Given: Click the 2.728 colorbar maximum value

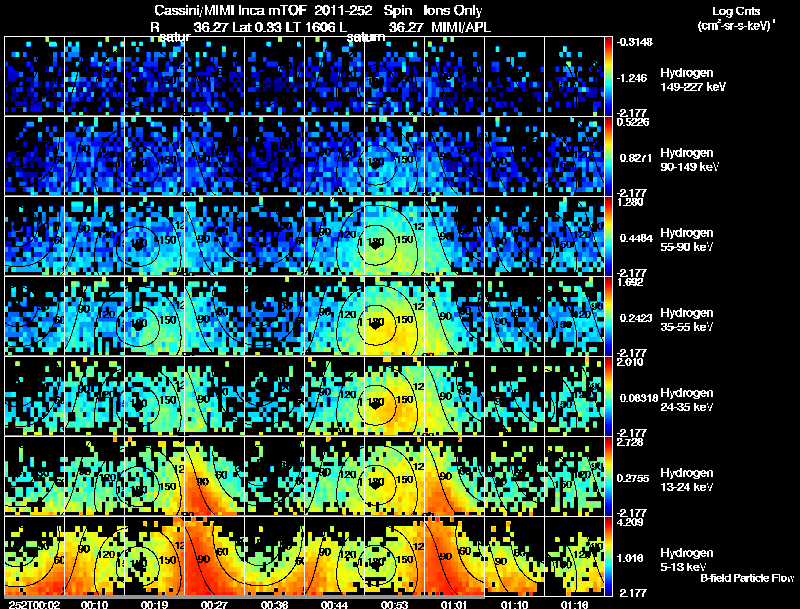Looking at the screenshot, I should pyautogui.click(x=630, y=442).
